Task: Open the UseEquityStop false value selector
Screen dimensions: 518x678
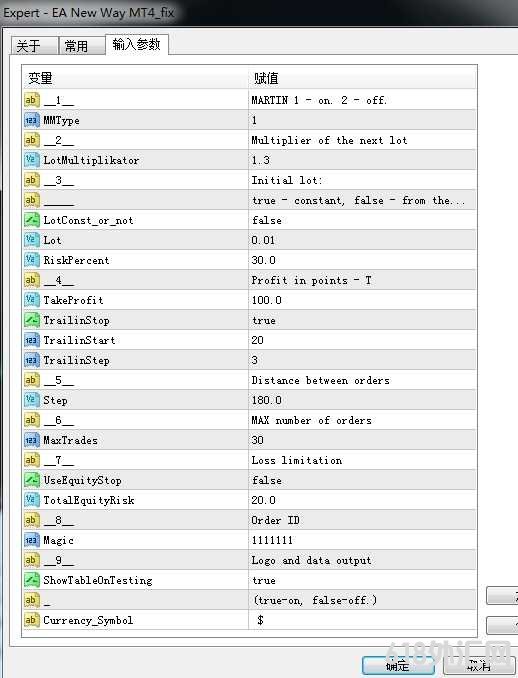Action: click(362, 480)
